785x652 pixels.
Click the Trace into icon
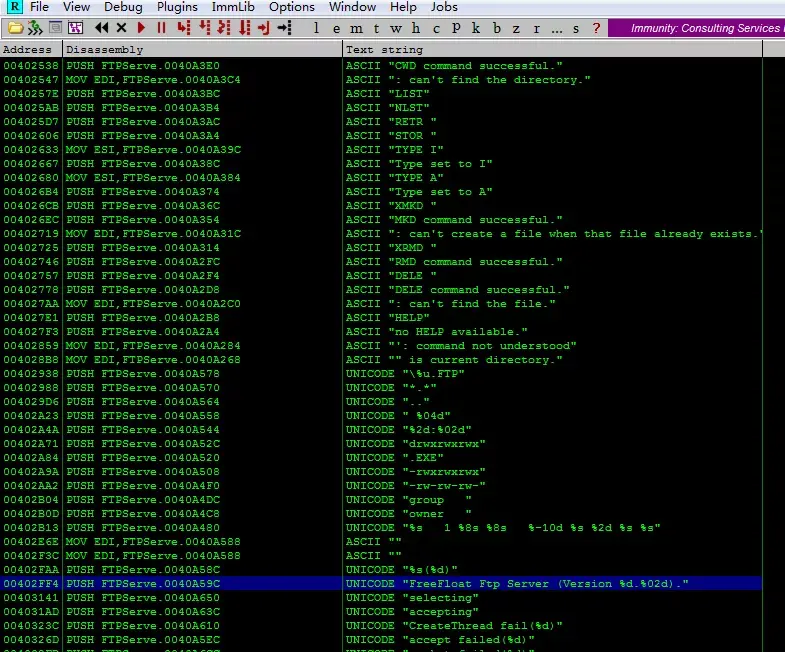coord(224,28)
